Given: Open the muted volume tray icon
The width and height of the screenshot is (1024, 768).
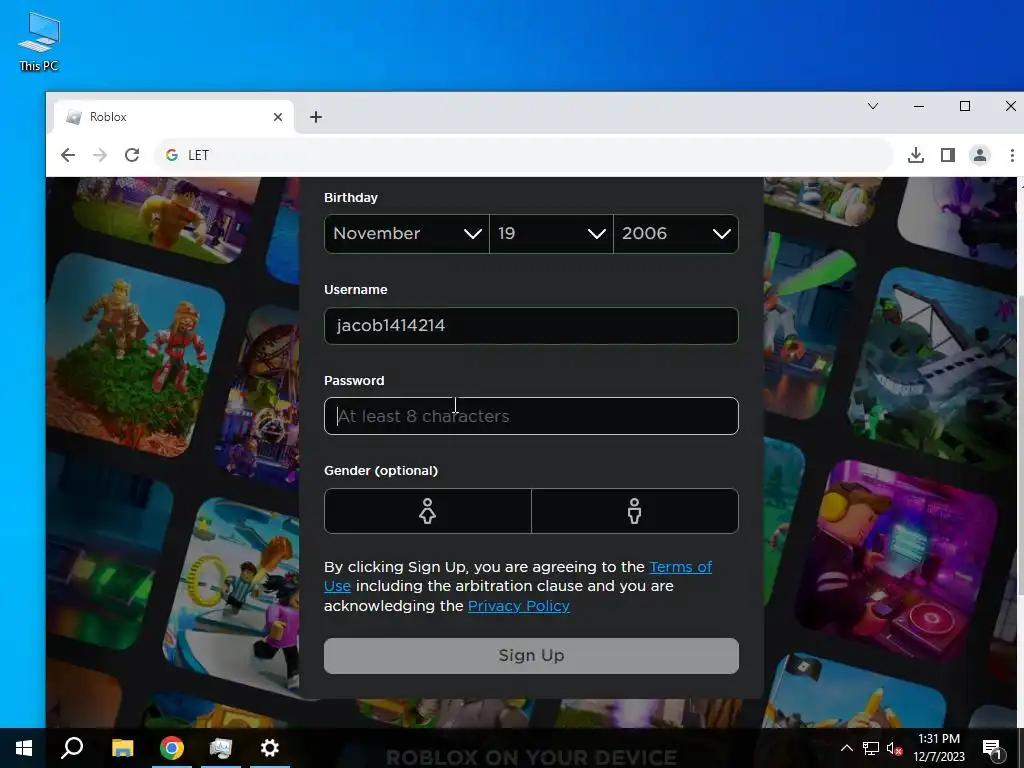Looking at the screenshot, I should (894, 748).
